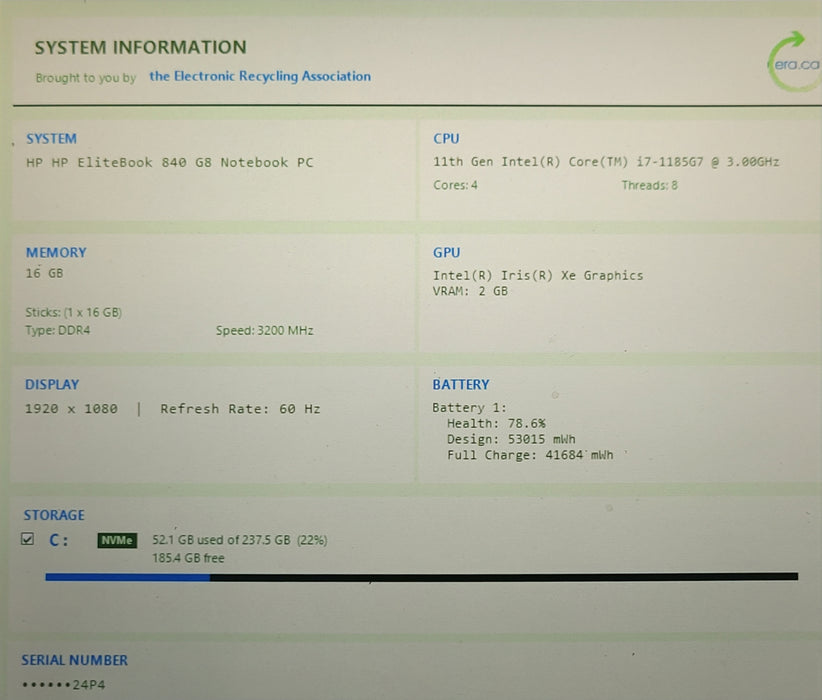Click the 'Speed: 3200 MHz' text
This screenshot has height=700, width=822.
pos(265,330)
